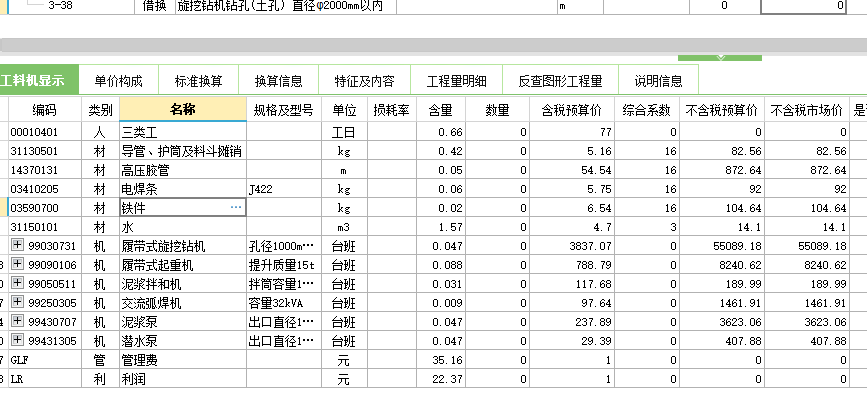Select the GLF code cell
The width and height of the screenshot is (867, 393).
coord(45,360)
